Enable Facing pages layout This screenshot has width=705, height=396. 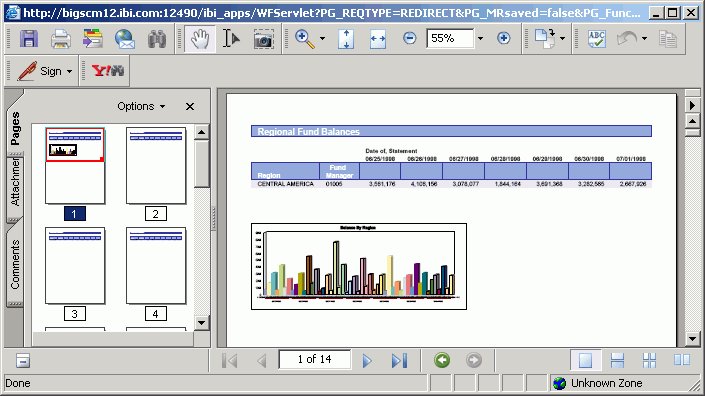pos(682,360)
